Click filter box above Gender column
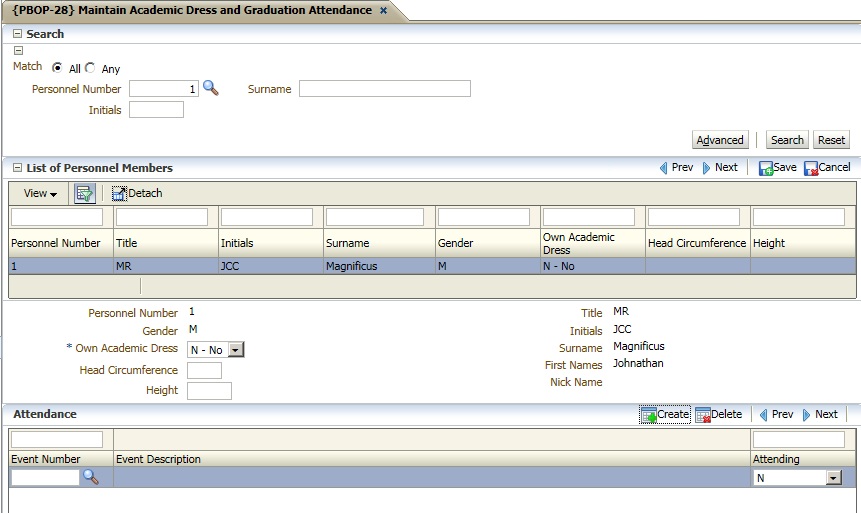The width and height of the screenshot is (861, 513). coord(483,217)
